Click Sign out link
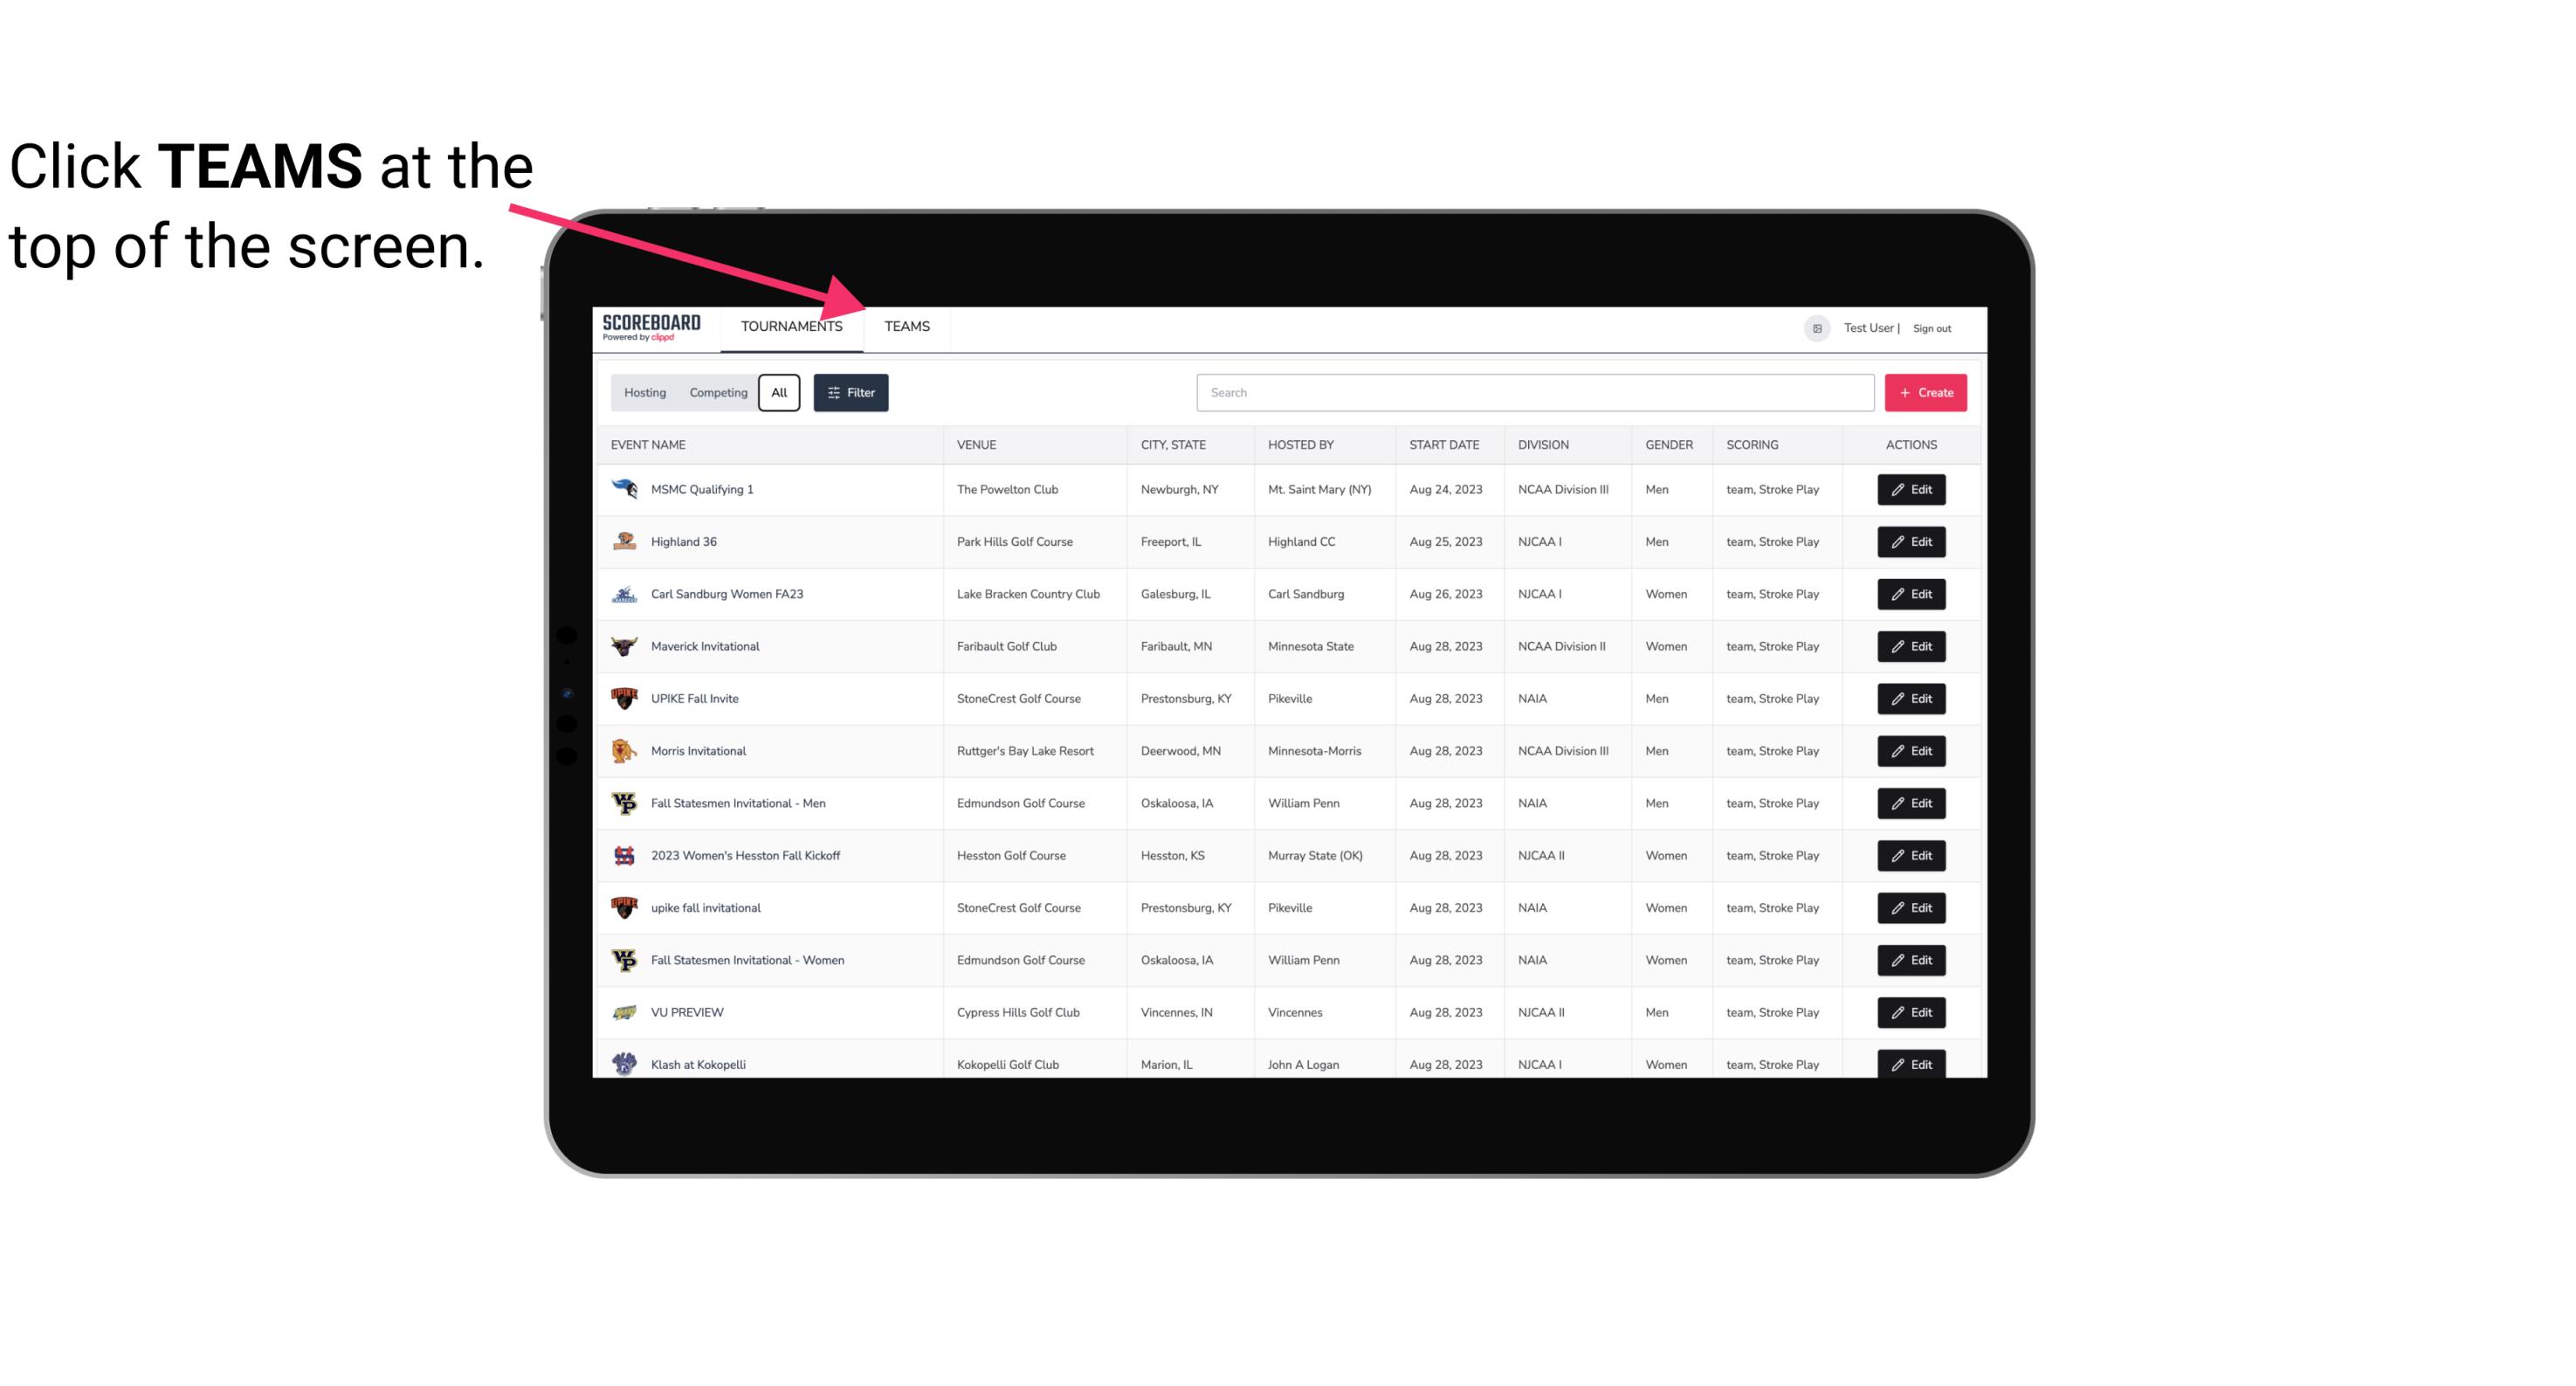 (x=1932, y=326)
